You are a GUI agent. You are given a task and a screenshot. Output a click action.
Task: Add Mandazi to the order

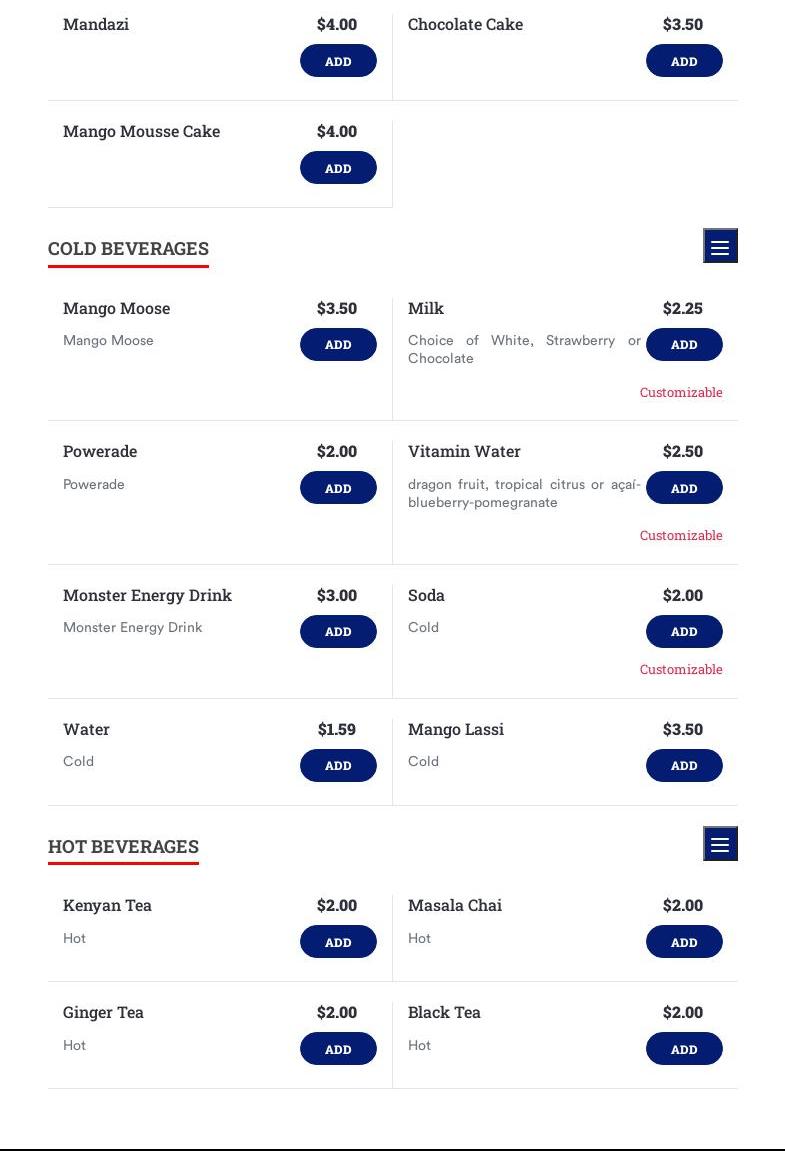pyautogui.click(x=338, y=61)
